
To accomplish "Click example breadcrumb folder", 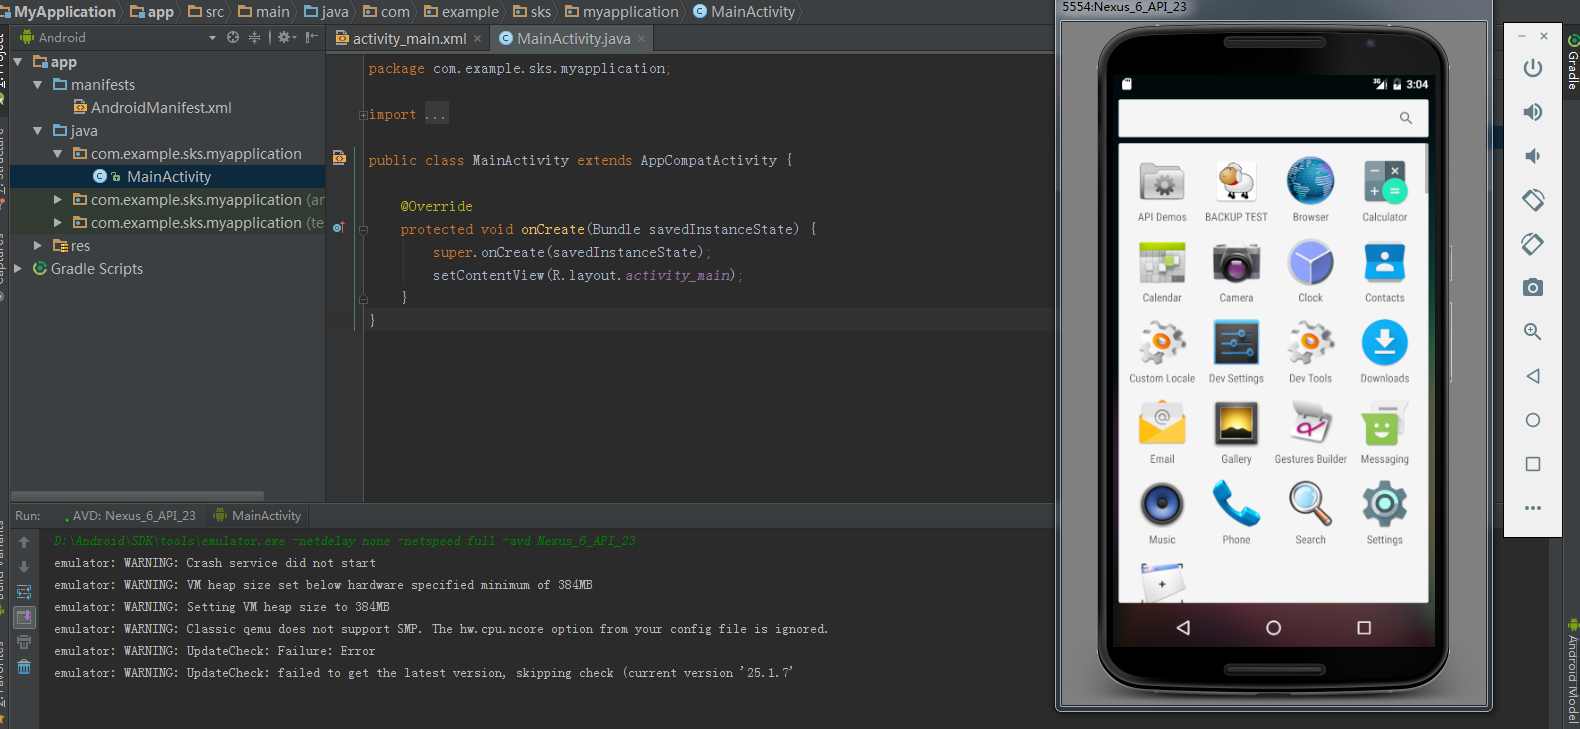I will point(461,12).
